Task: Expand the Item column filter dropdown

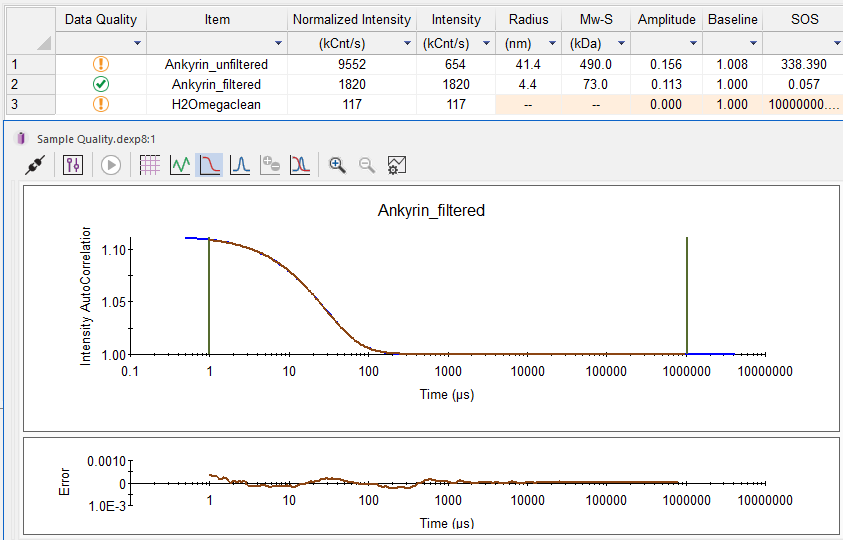Action: click(x=276, y=44)
